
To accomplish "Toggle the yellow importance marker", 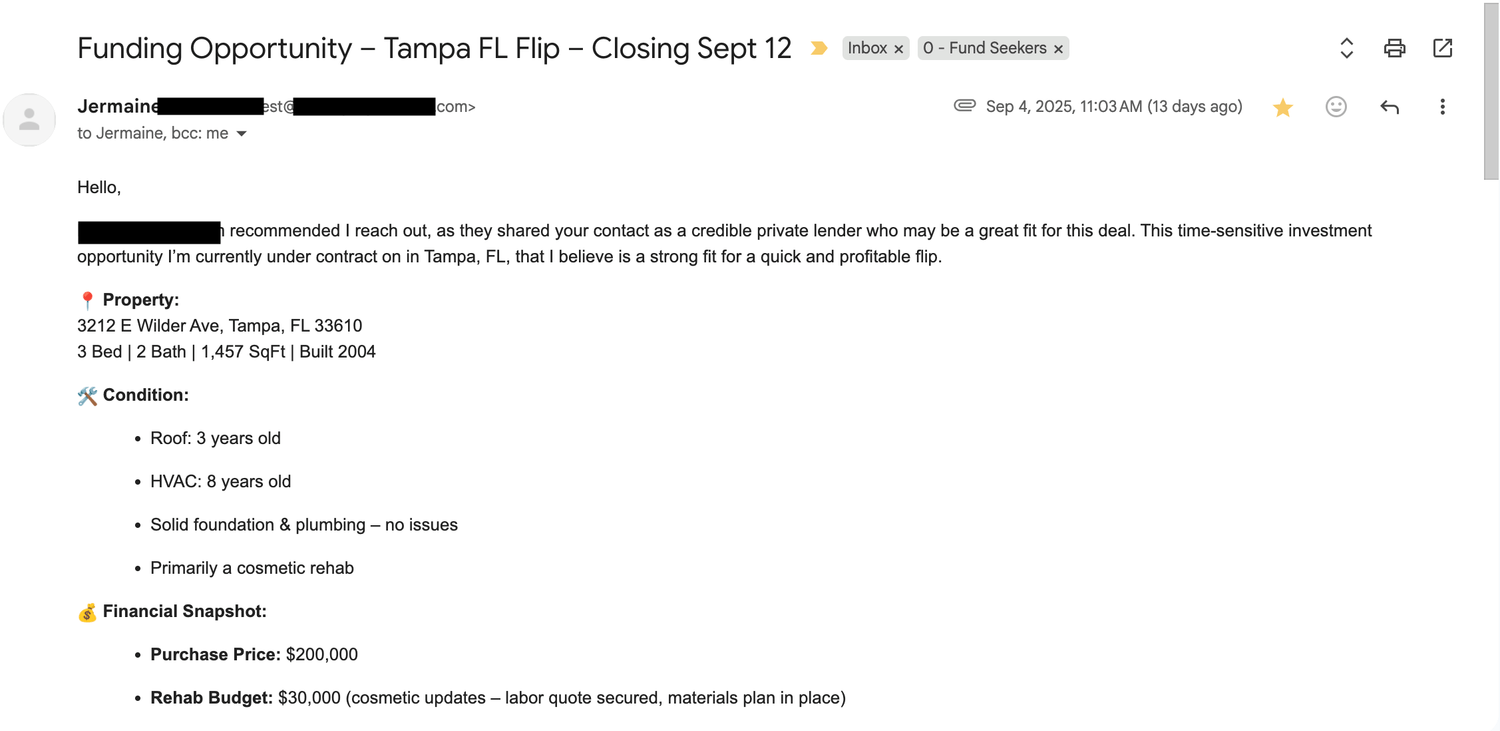I will click(x=819, y=48).
